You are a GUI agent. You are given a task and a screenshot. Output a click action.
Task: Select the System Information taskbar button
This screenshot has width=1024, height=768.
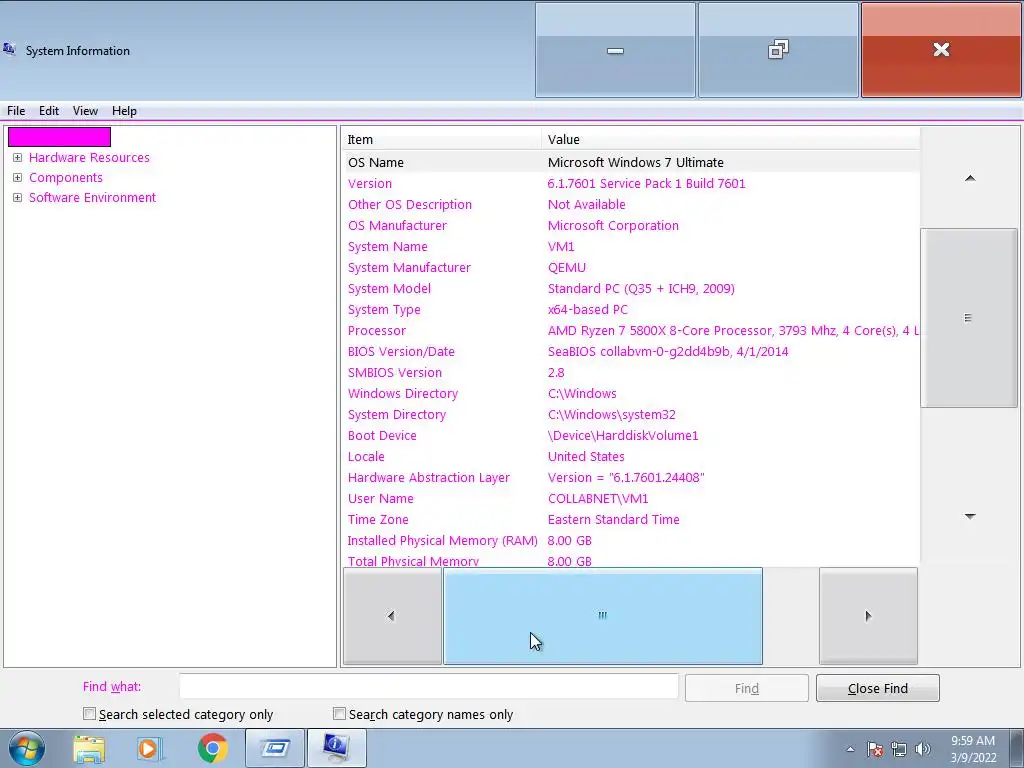coord(336,748)
